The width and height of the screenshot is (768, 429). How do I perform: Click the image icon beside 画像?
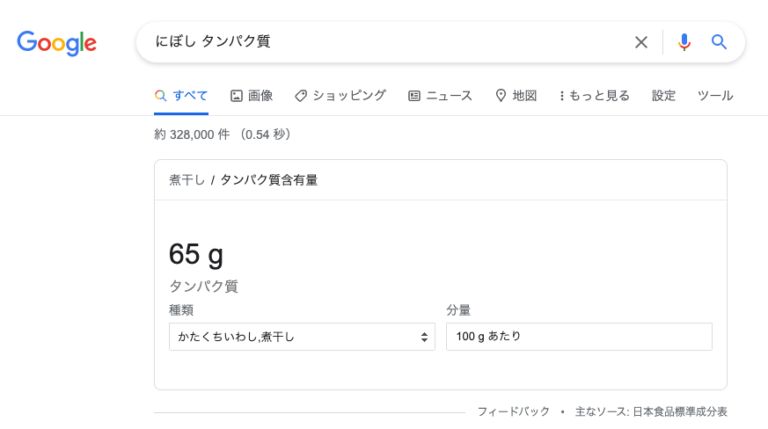[236, 96]
